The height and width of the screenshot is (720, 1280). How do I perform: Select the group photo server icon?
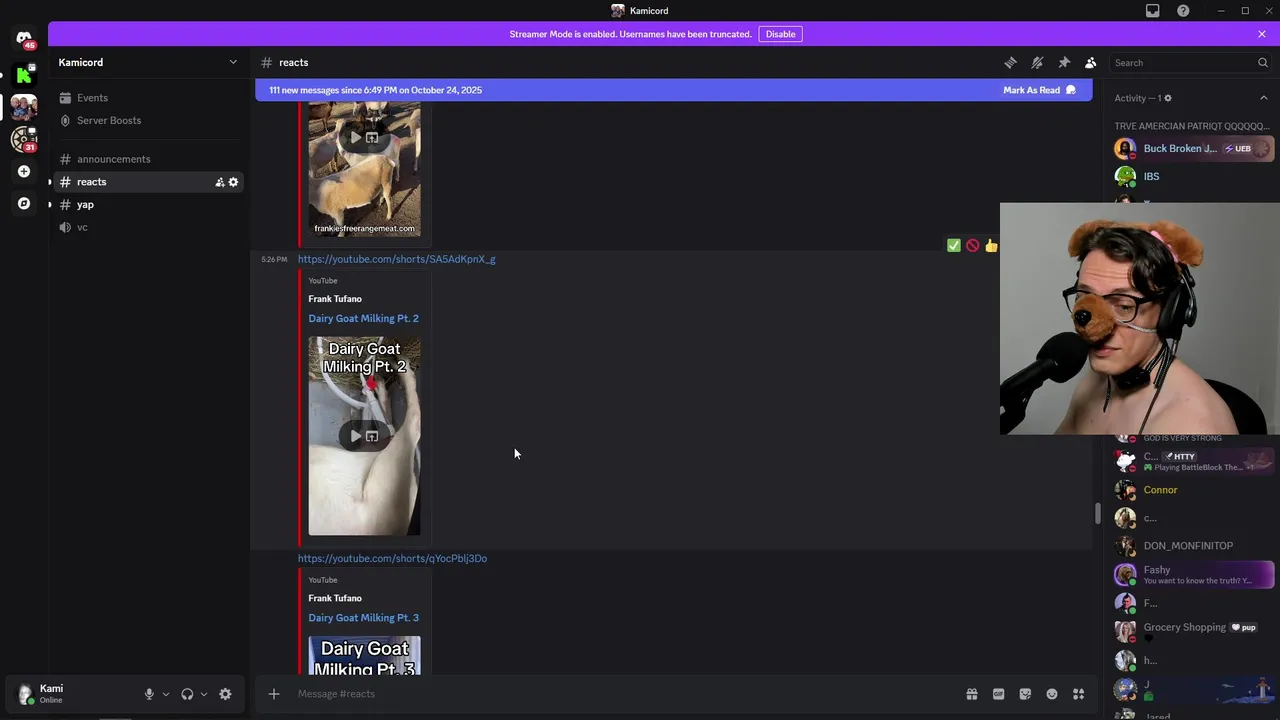24,106
